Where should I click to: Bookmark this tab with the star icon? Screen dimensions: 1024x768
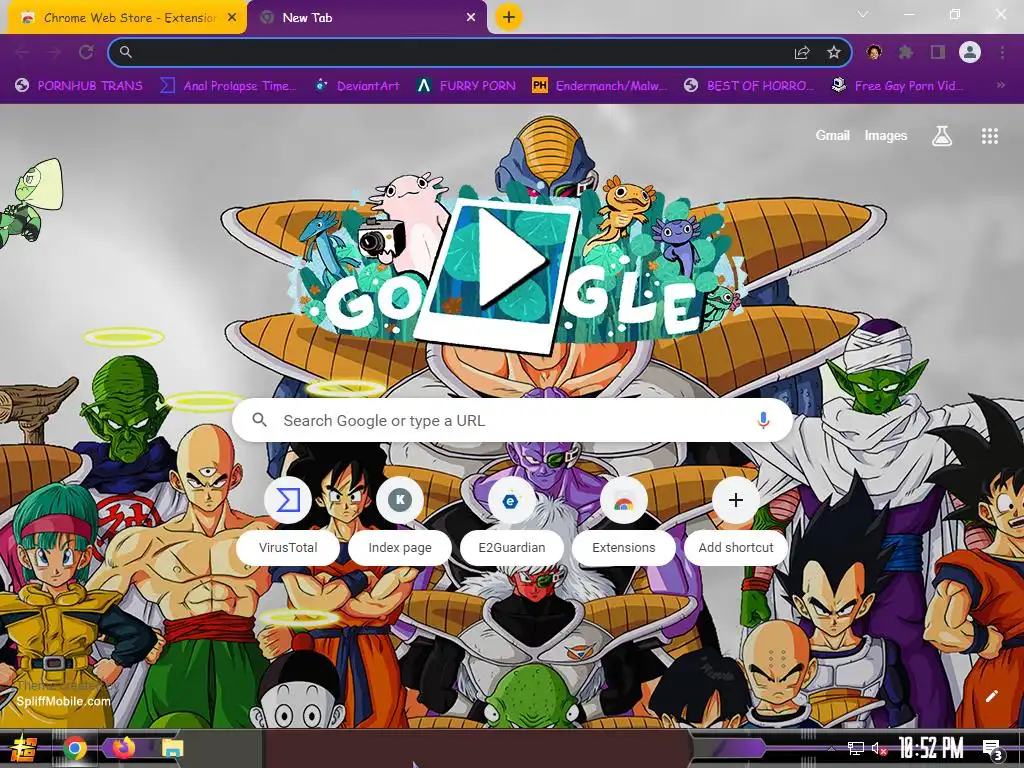click(834, 52)
